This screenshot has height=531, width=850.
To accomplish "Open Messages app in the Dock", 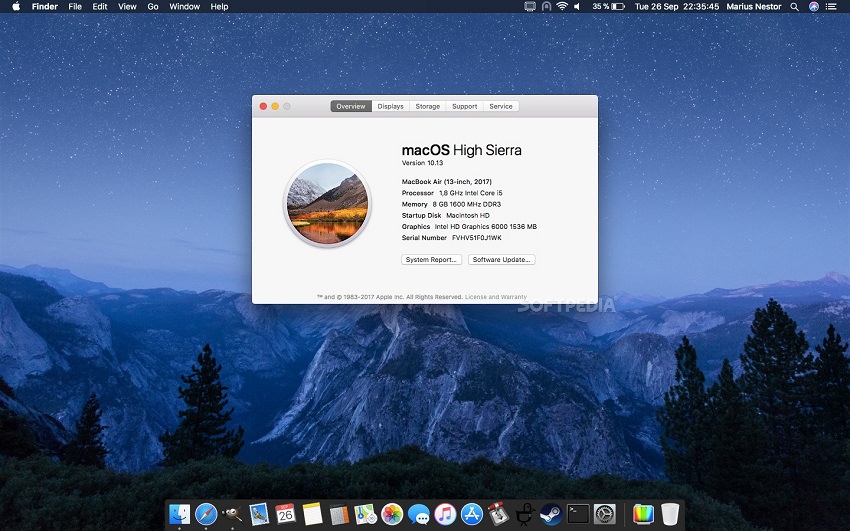I will [418, 514].
